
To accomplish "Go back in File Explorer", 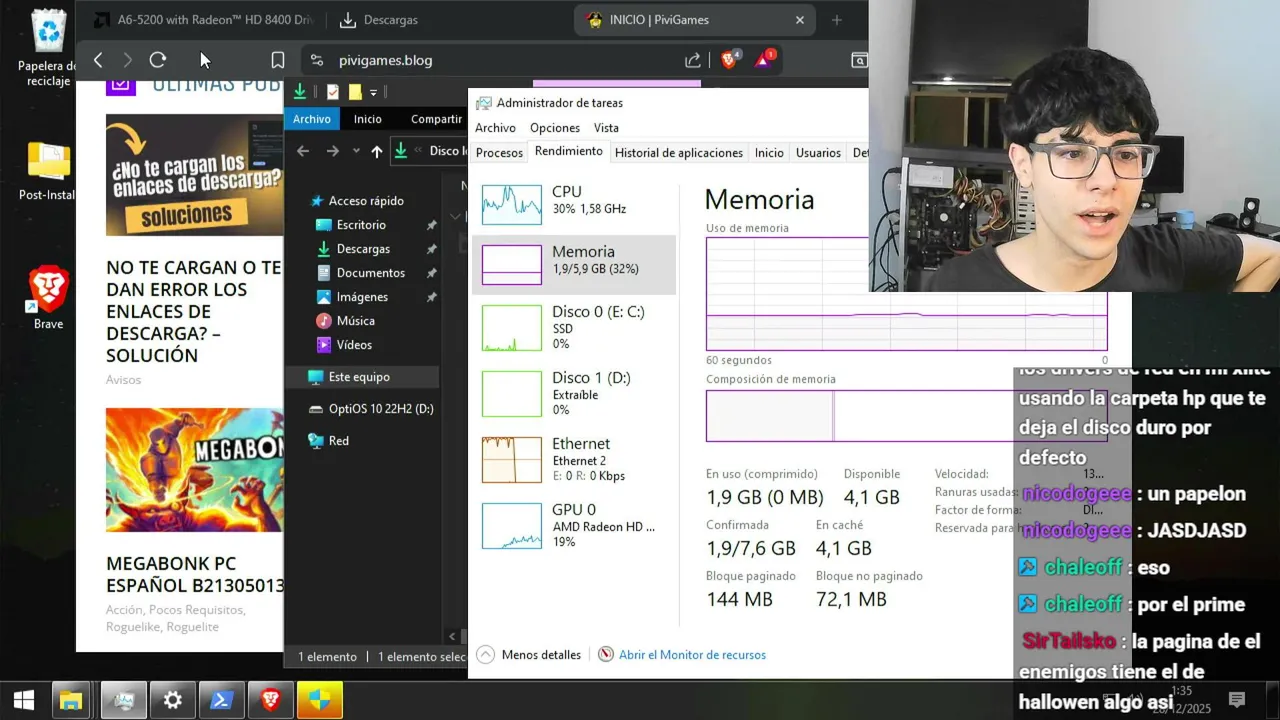I will point(303,151).
